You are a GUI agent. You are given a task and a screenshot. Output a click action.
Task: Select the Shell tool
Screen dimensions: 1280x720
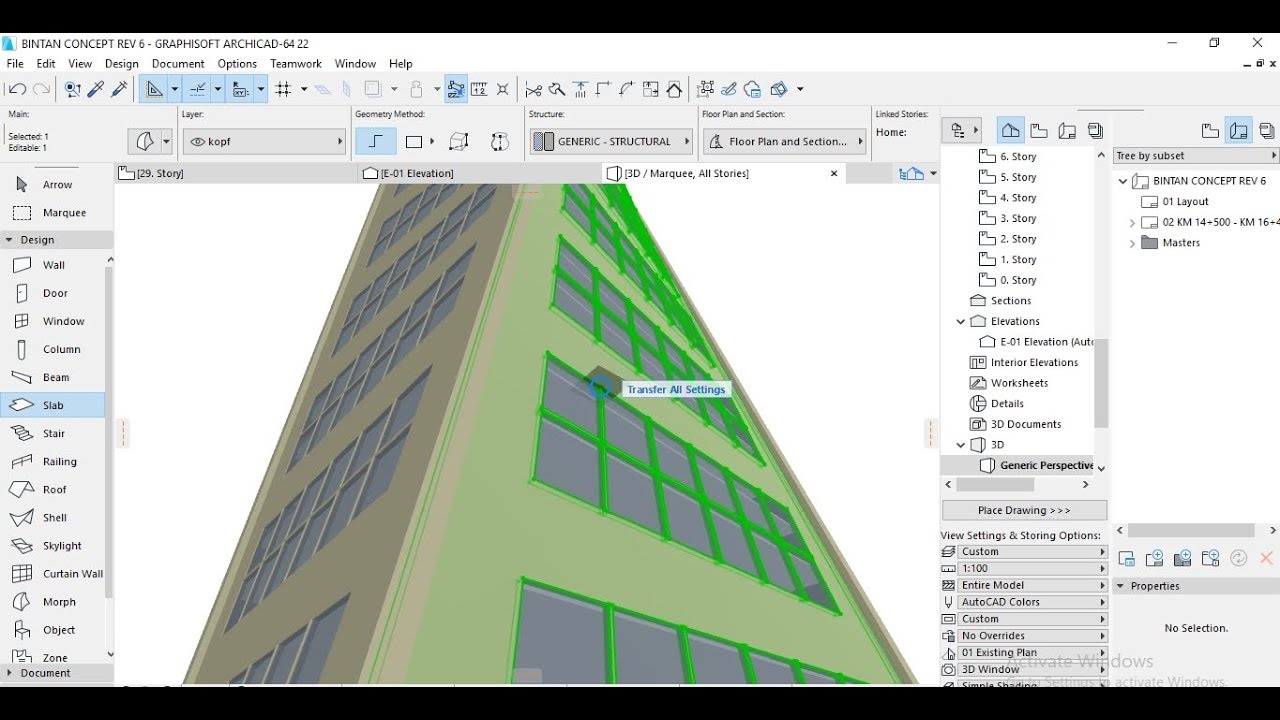coord(53,517)
